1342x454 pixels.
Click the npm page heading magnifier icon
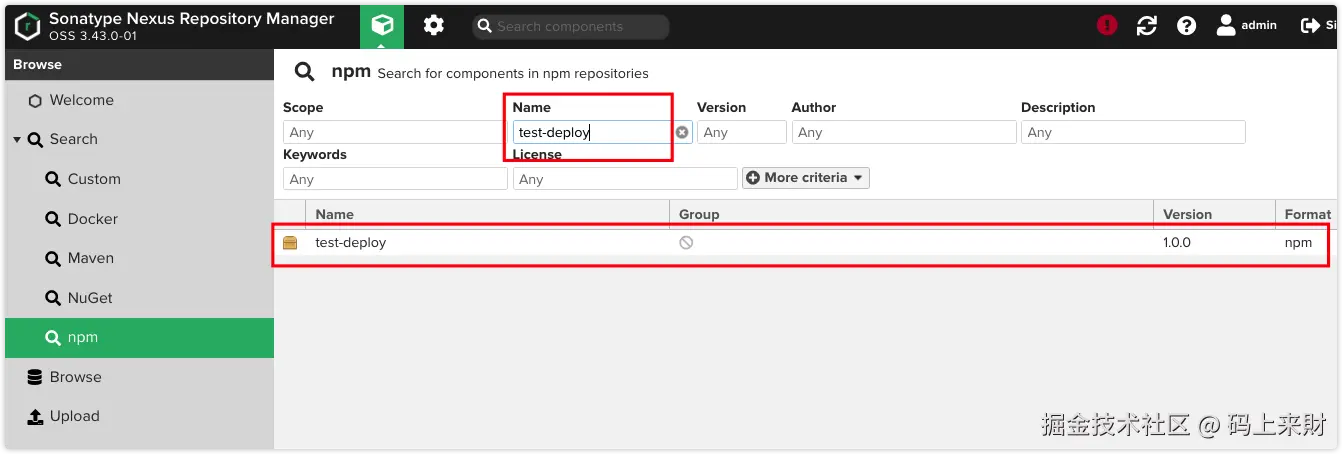(304, 72)
